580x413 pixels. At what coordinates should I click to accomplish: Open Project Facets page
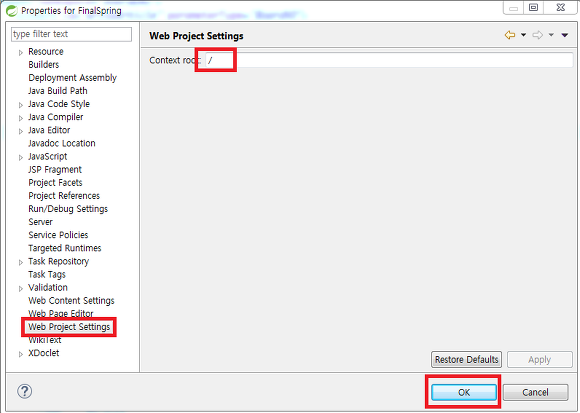[55, 183]
